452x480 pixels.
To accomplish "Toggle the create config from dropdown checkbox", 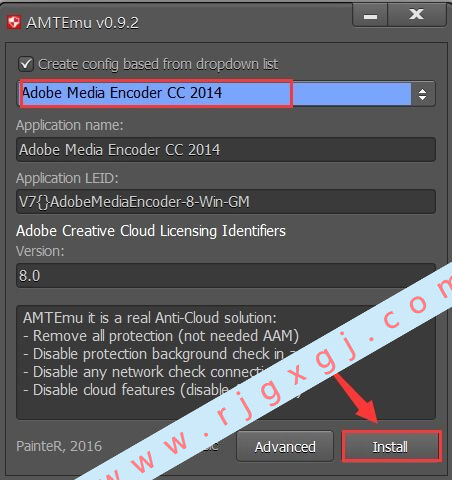I will (26, 64).
